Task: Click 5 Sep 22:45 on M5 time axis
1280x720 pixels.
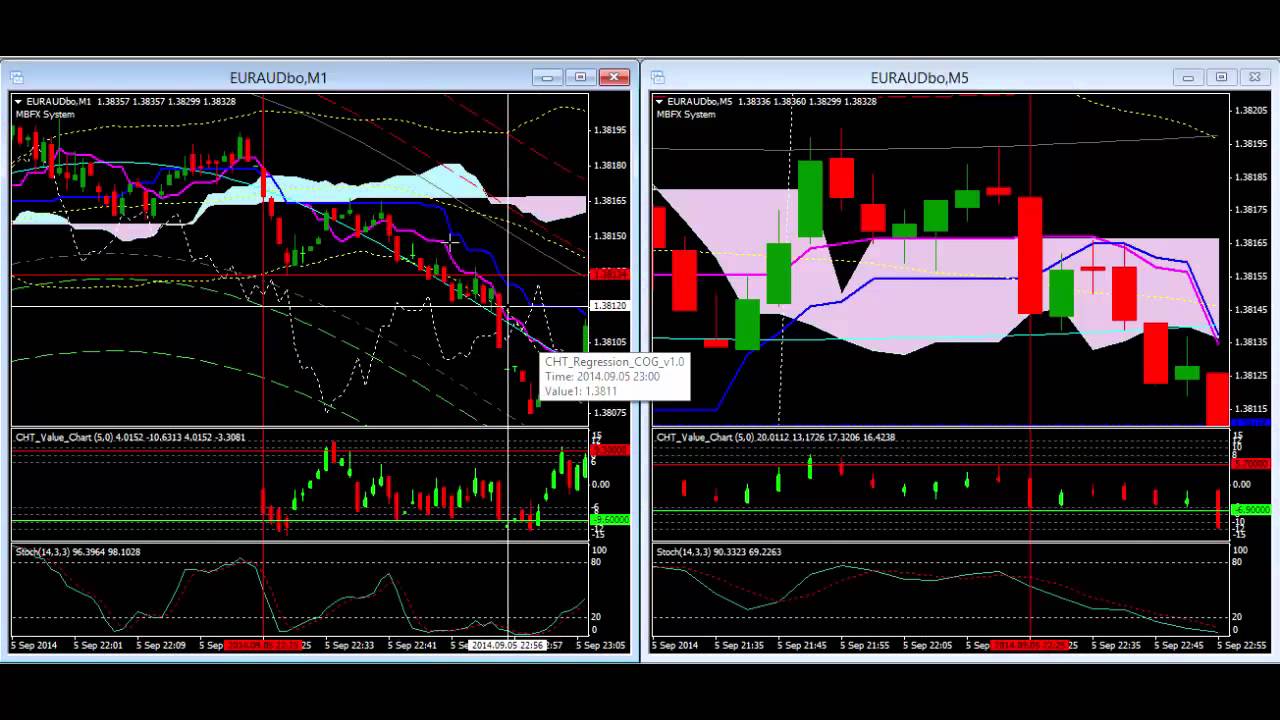Action: point(1180,646)
